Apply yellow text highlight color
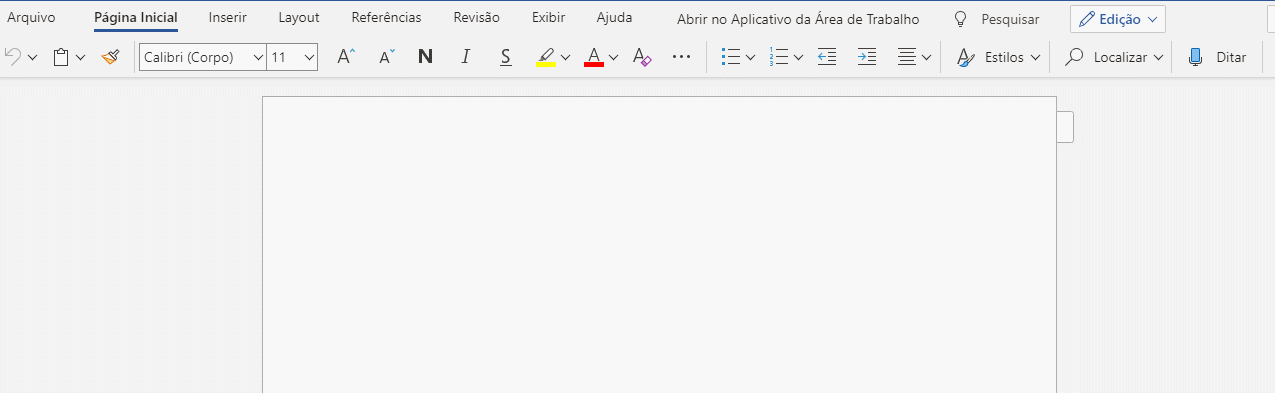The image size is (1275, 393). (x=546, y=57)
